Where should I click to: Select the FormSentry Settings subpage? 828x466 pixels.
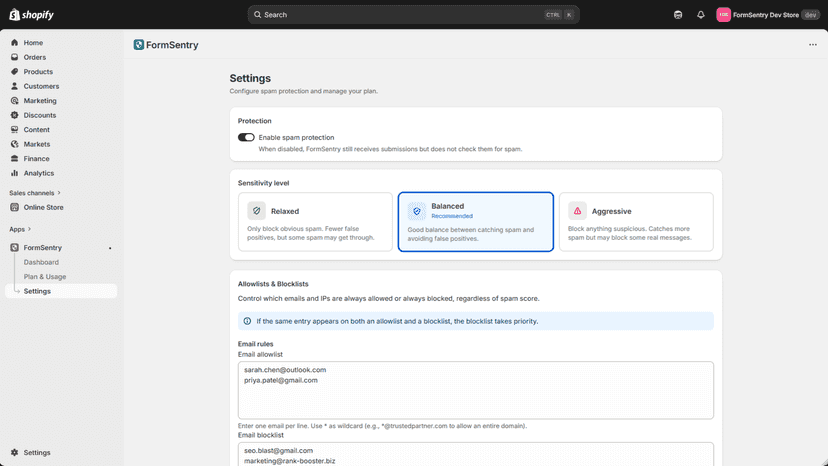click(61, 291)
